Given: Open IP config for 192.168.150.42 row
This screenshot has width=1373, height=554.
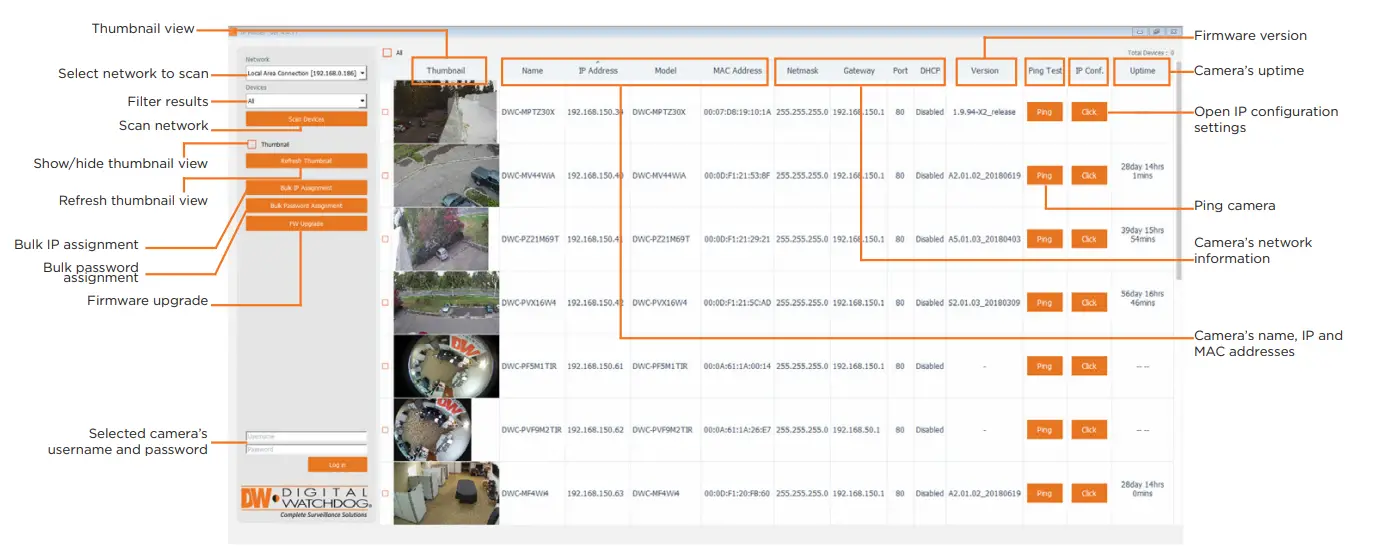Looking at the screenshot, I should [x=1089, y=302].
